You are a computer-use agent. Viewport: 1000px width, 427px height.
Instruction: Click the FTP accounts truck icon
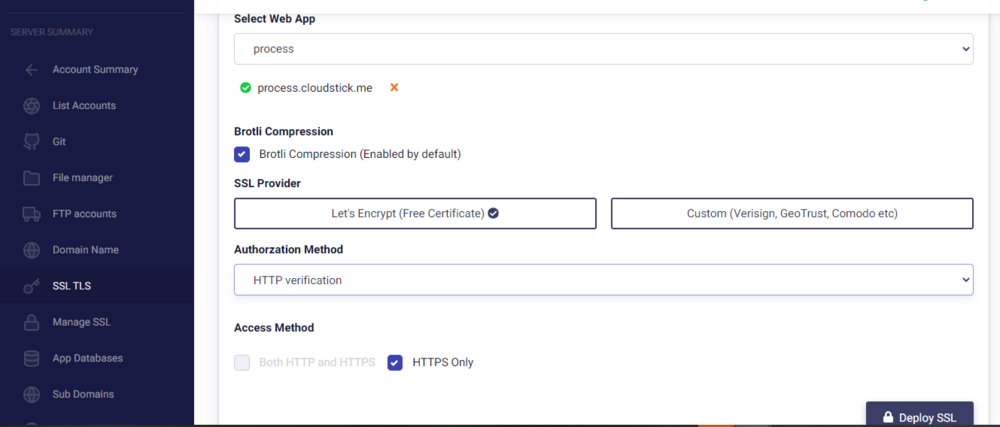point(32,214)
